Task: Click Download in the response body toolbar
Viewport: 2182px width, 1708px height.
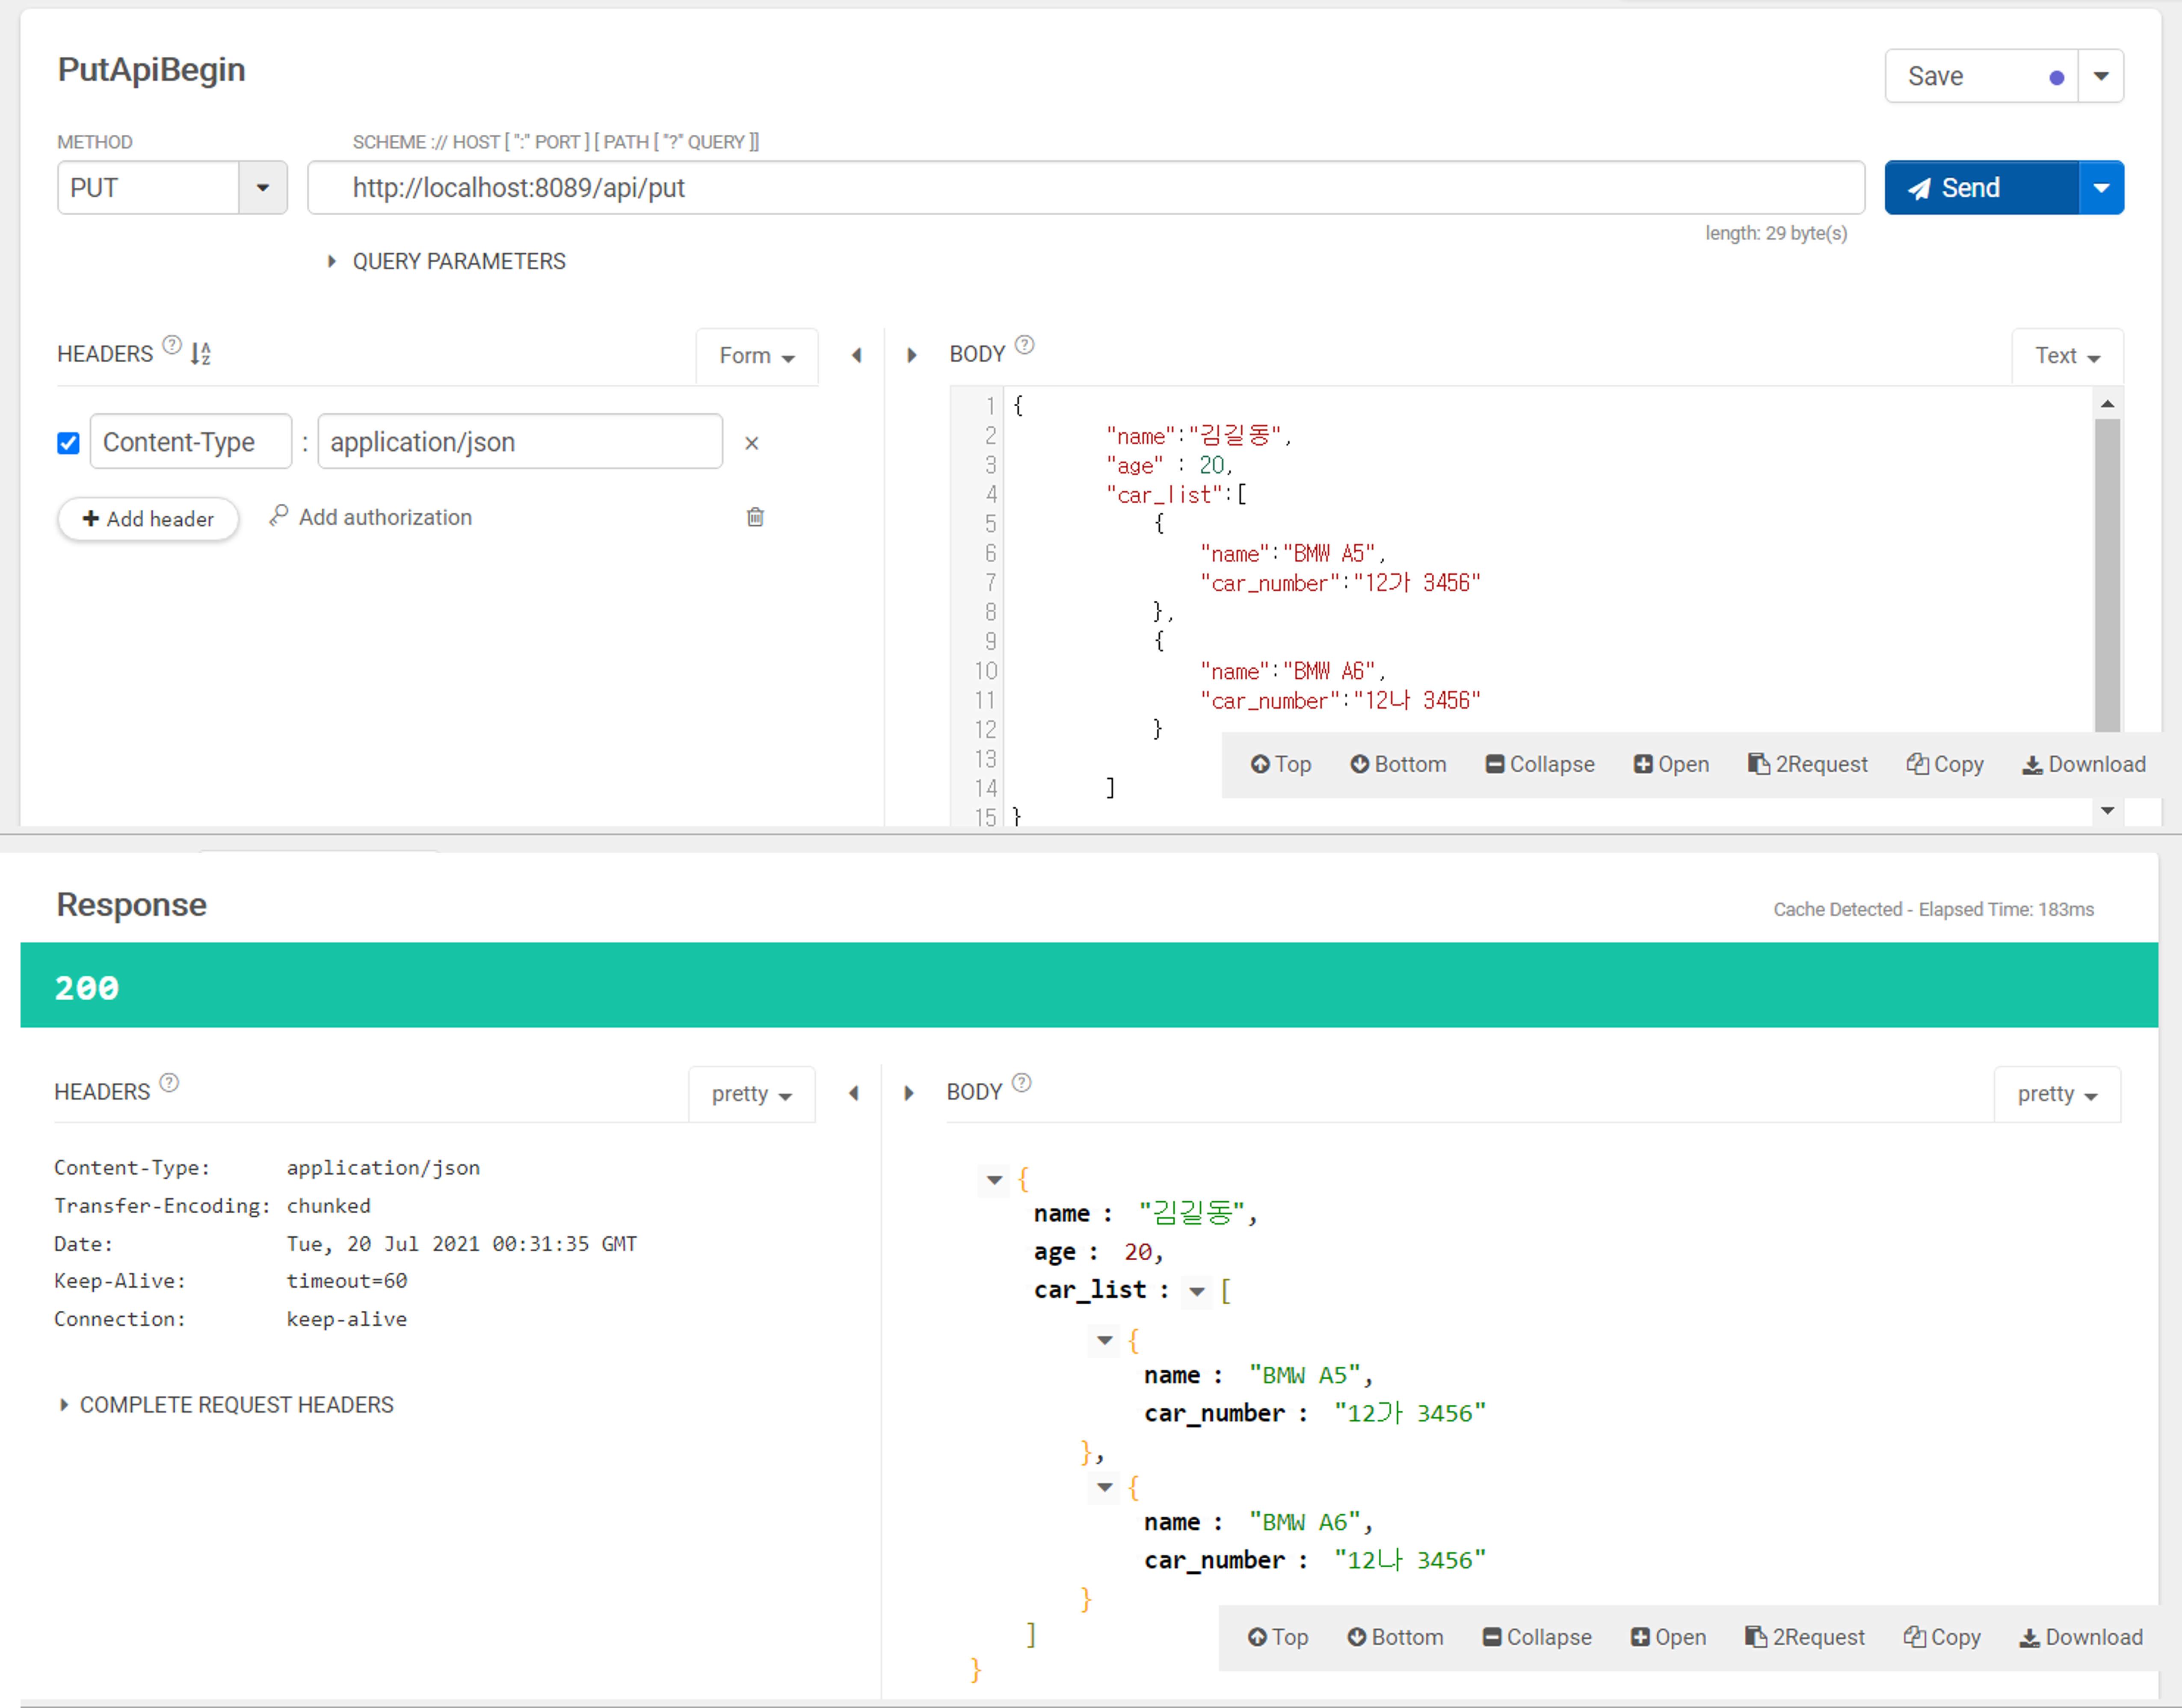Action: click(2081, 1638)
